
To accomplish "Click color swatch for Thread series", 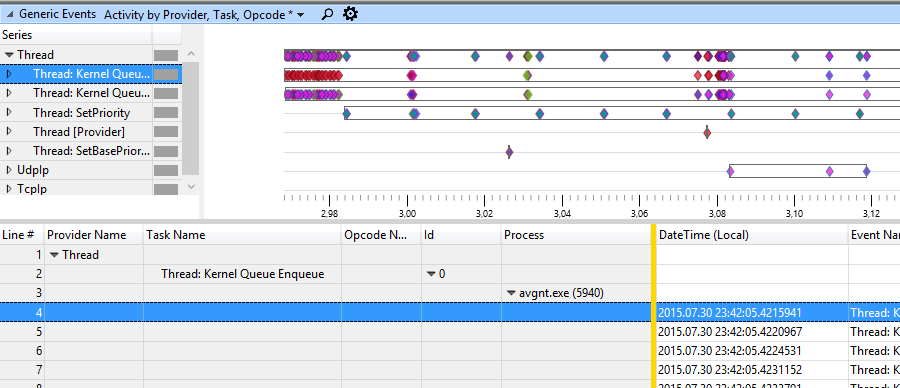I will click(x=166, y=55).
